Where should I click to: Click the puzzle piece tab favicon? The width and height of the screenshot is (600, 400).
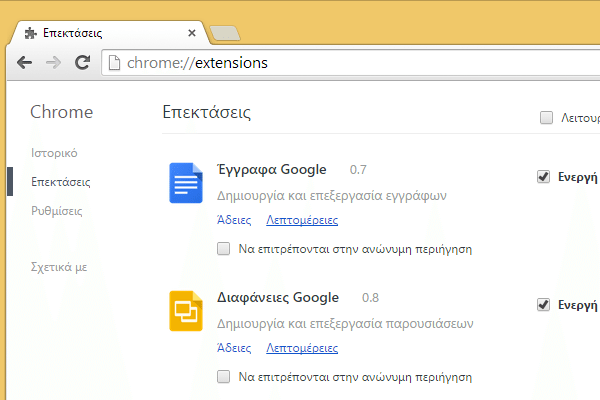coord(31,33)
